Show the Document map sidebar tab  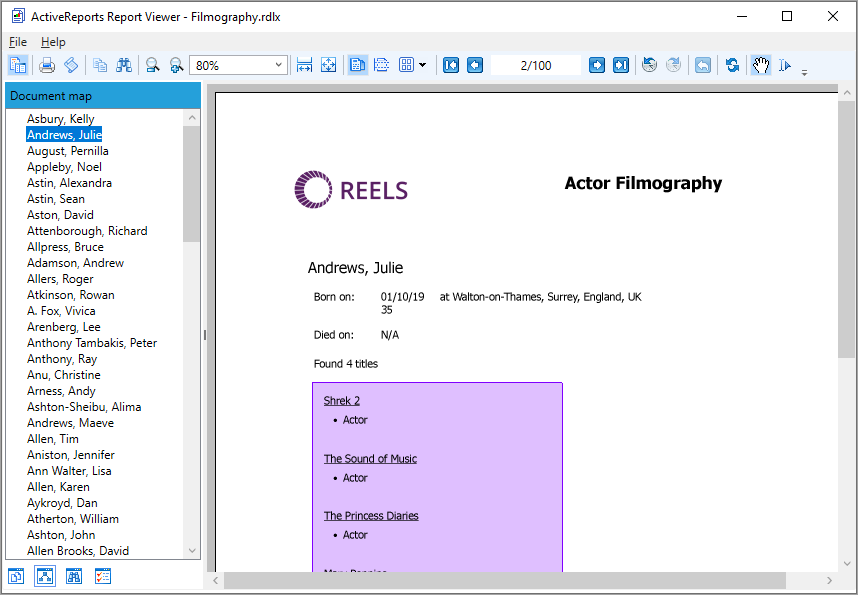pyautogui.click(x=45, y=576)
